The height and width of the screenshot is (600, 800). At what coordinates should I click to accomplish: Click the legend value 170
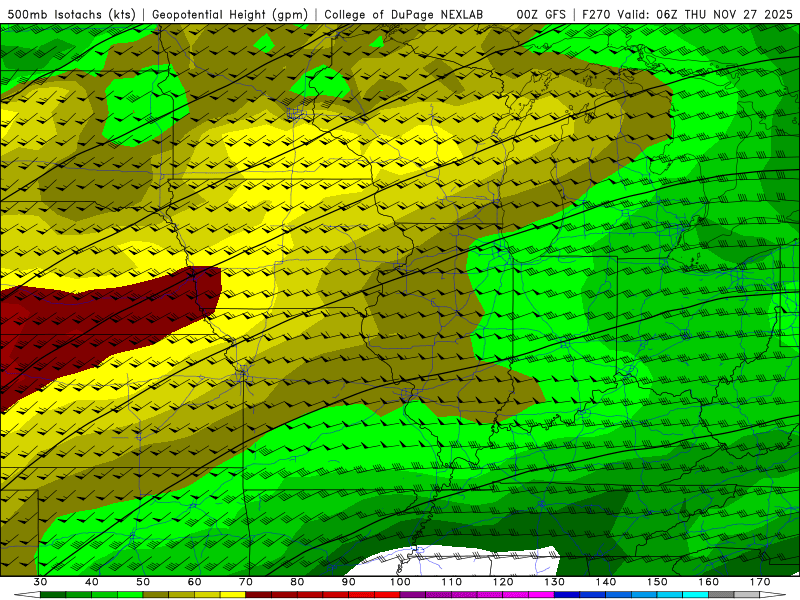[760, 582]
